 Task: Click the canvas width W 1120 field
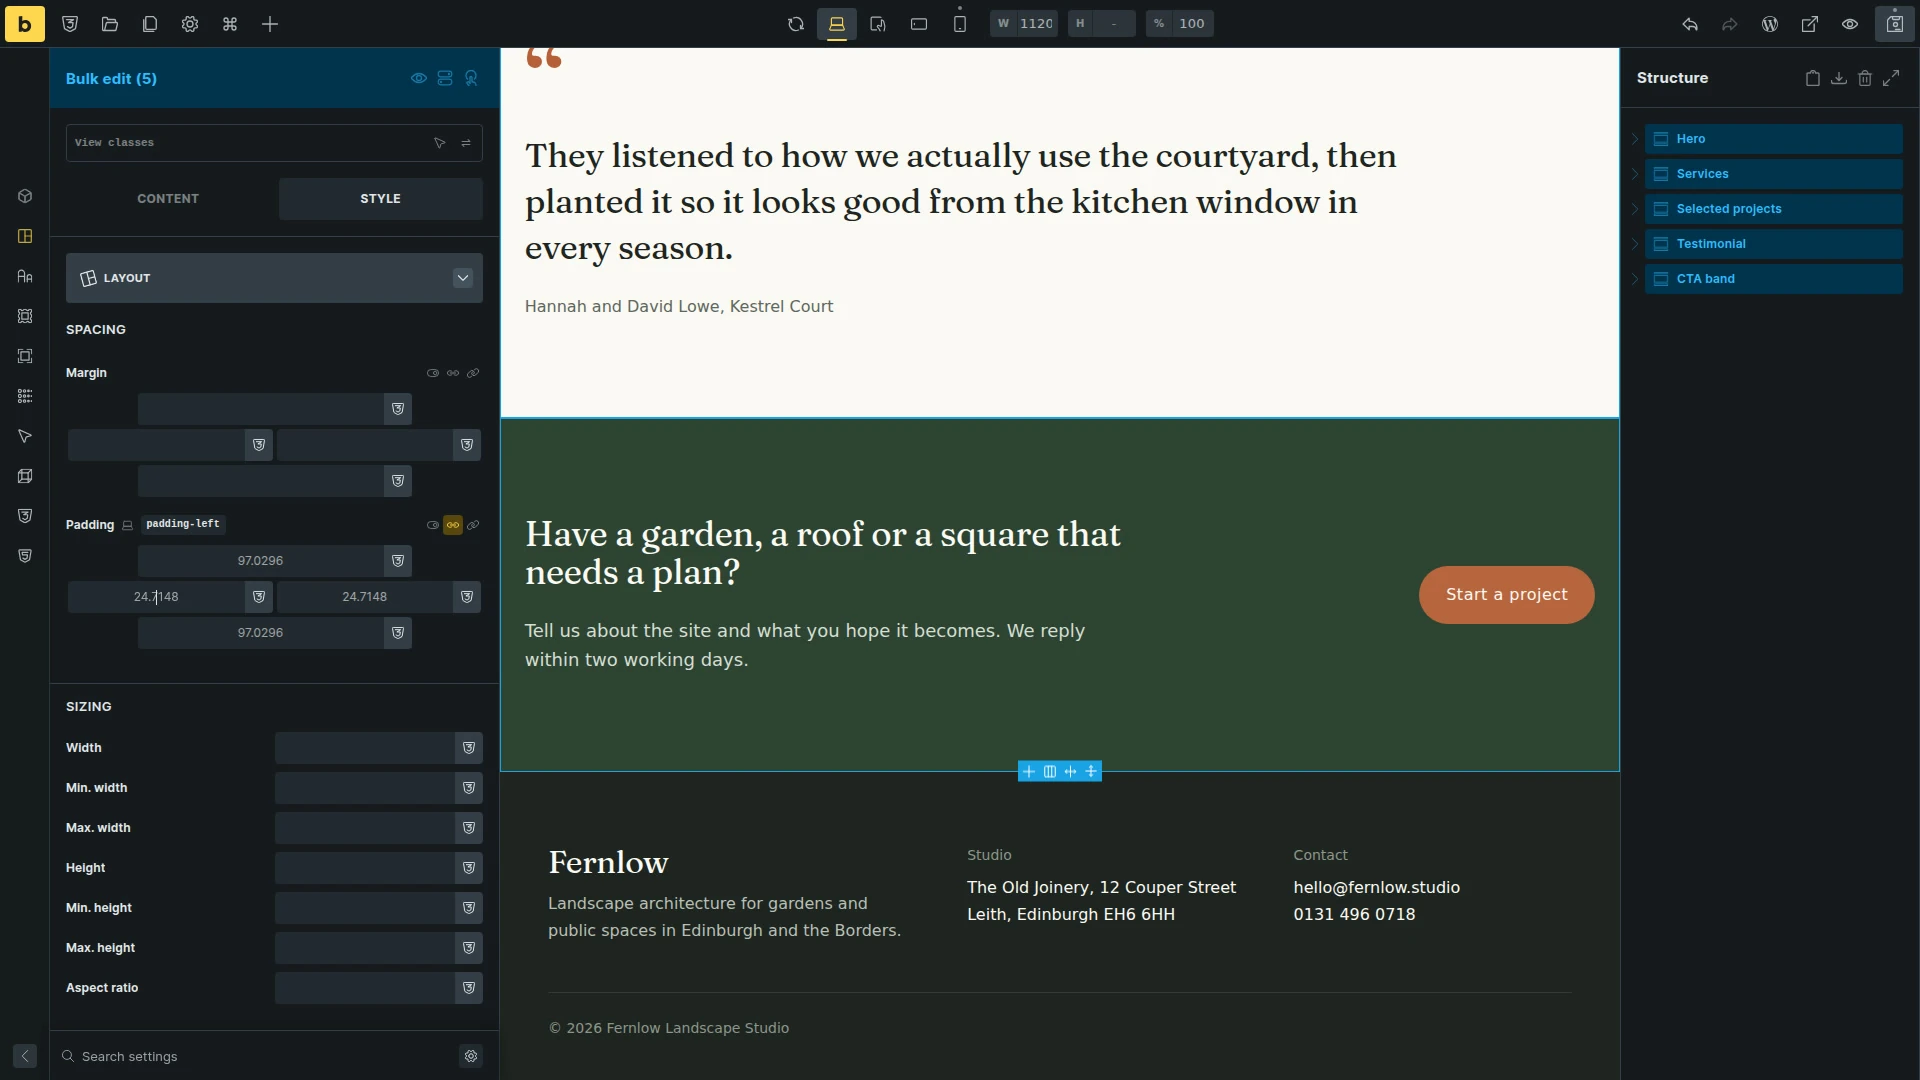(x=1024, y=24)
